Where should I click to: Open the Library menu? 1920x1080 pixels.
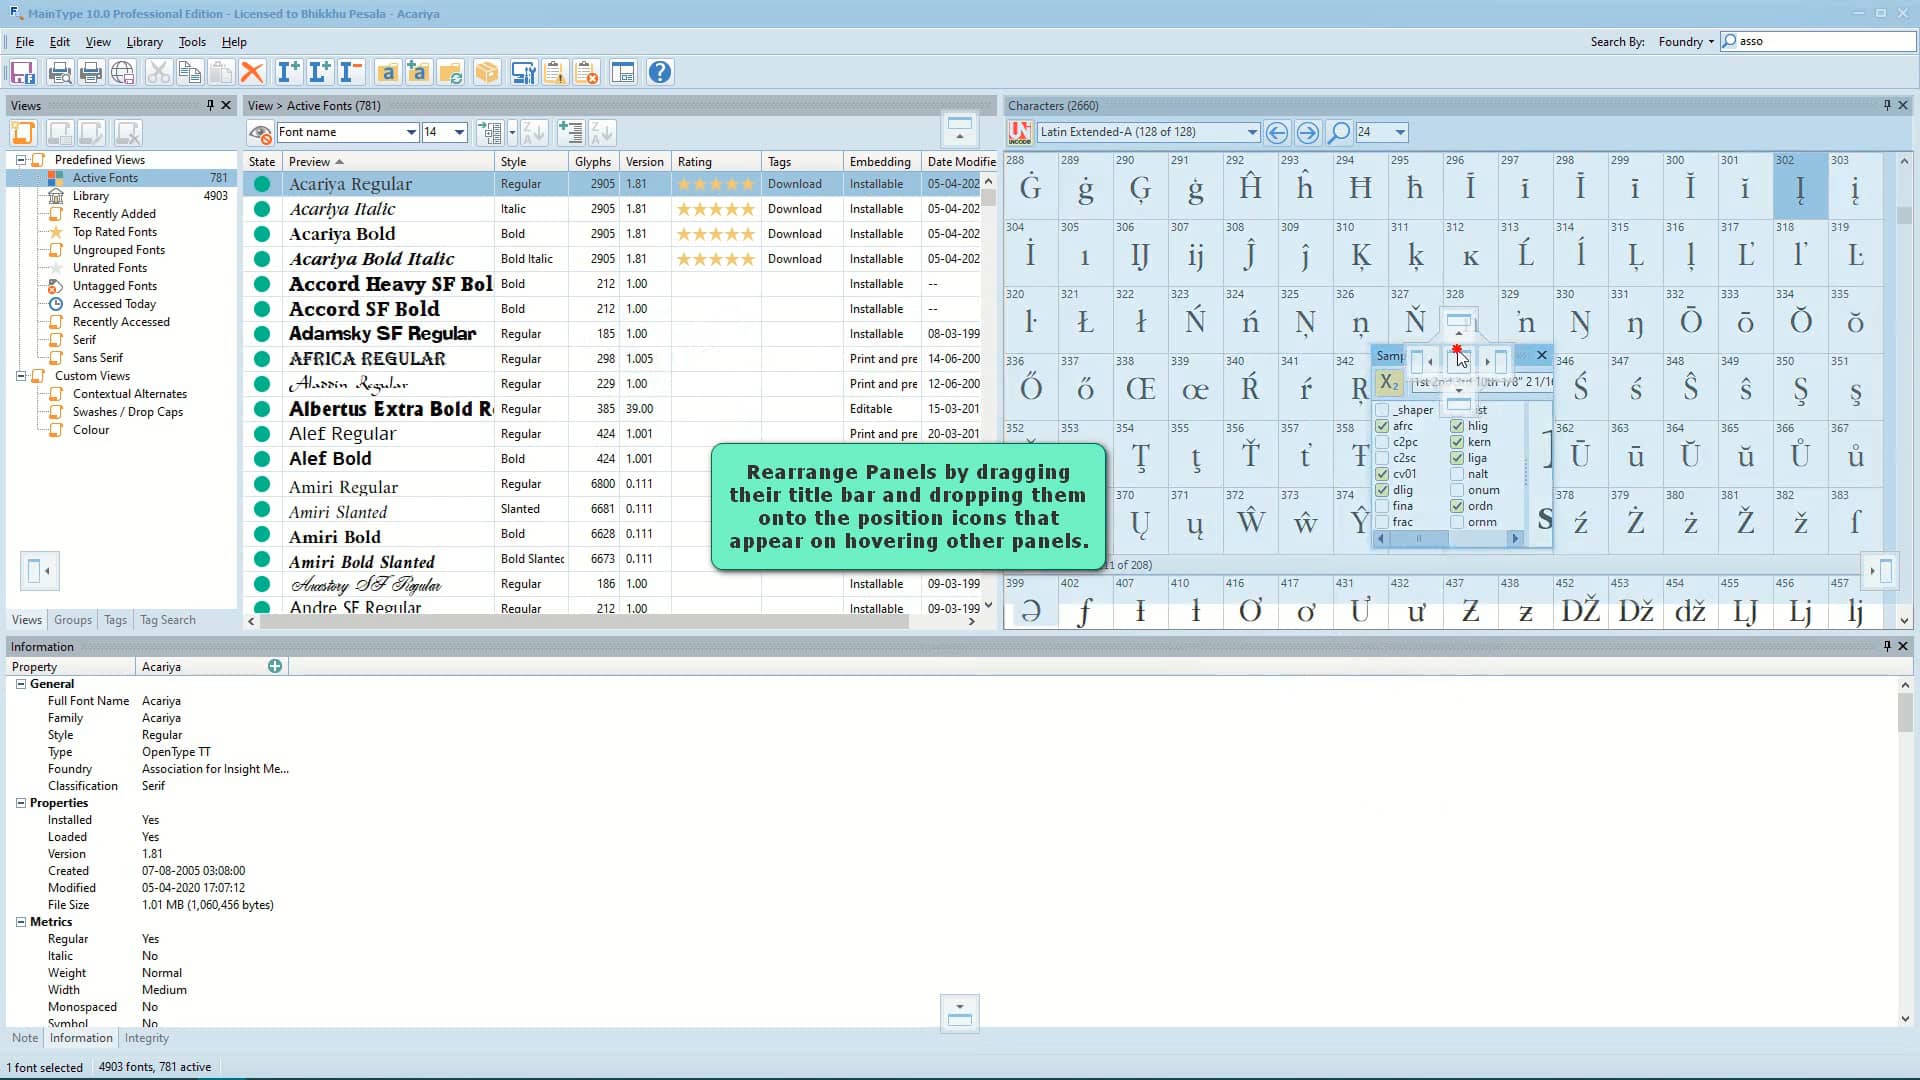144,42
